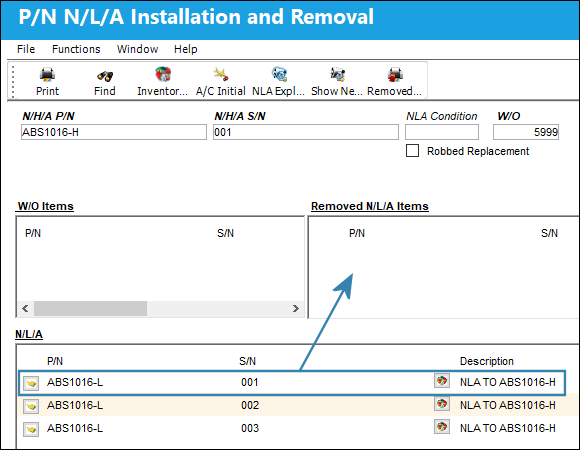
Task: Click the NLA Condition field
Action: pyautogui.click(x=442, y=132)
